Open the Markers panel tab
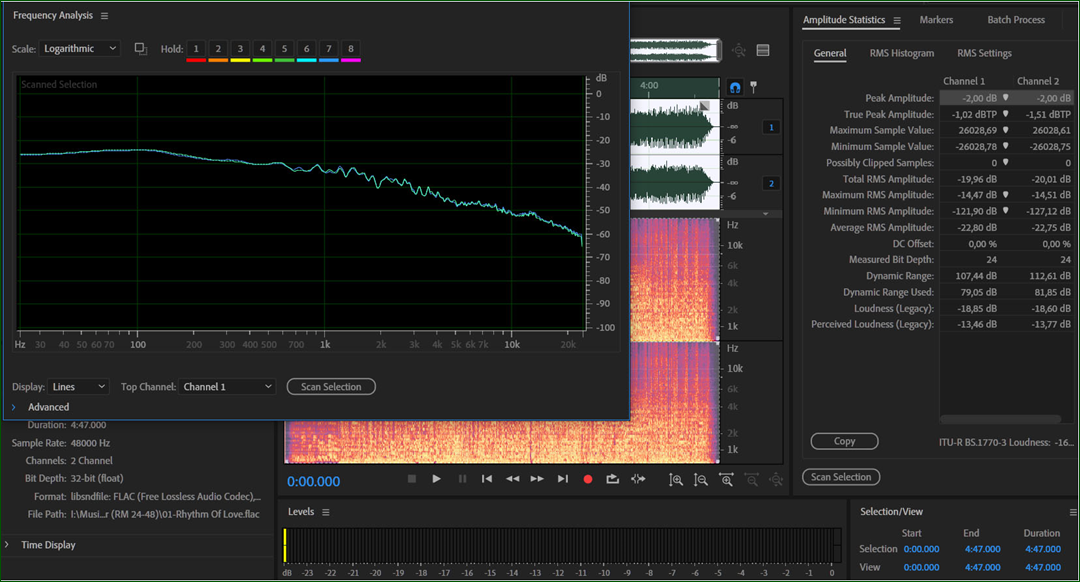1080x582 pixels. point(936,20)
